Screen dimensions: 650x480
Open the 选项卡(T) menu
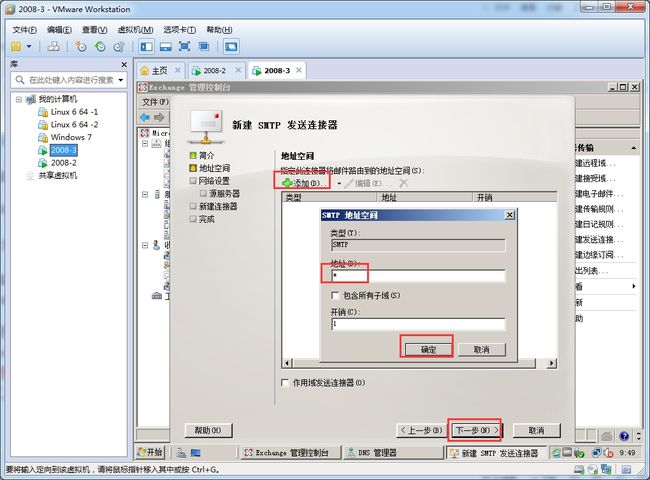179,30
